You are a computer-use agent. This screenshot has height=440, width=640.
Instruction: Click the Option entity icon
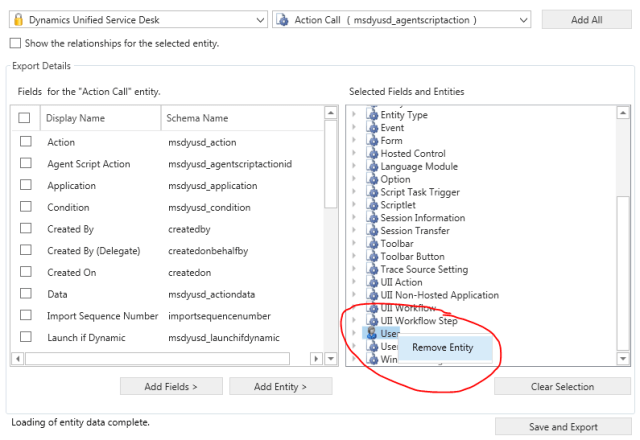coord(372,179)
